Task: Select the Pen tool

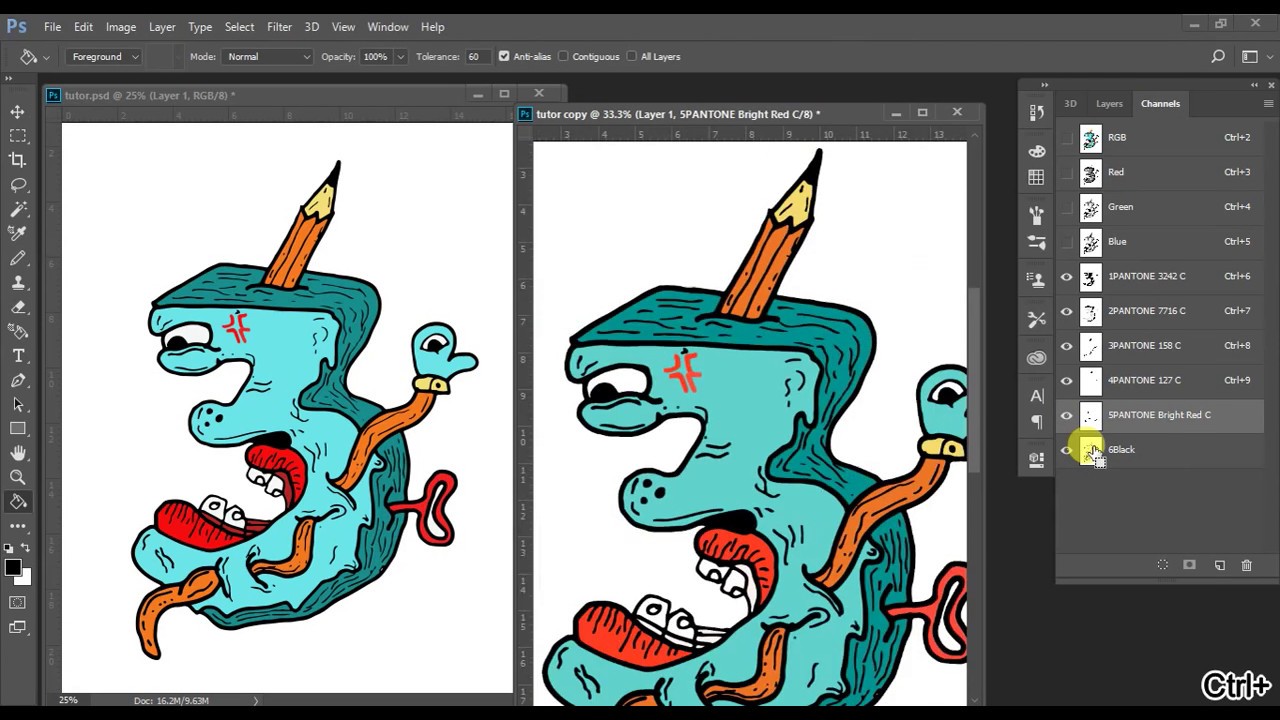Action: pyautogui.click(x=18, y=380)
